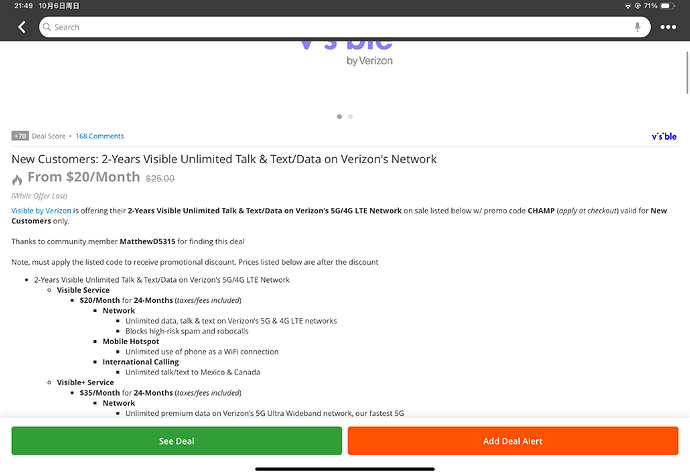Open the 168 Comments link
This screenshot has width=690, height=475.
click(99, 136)
